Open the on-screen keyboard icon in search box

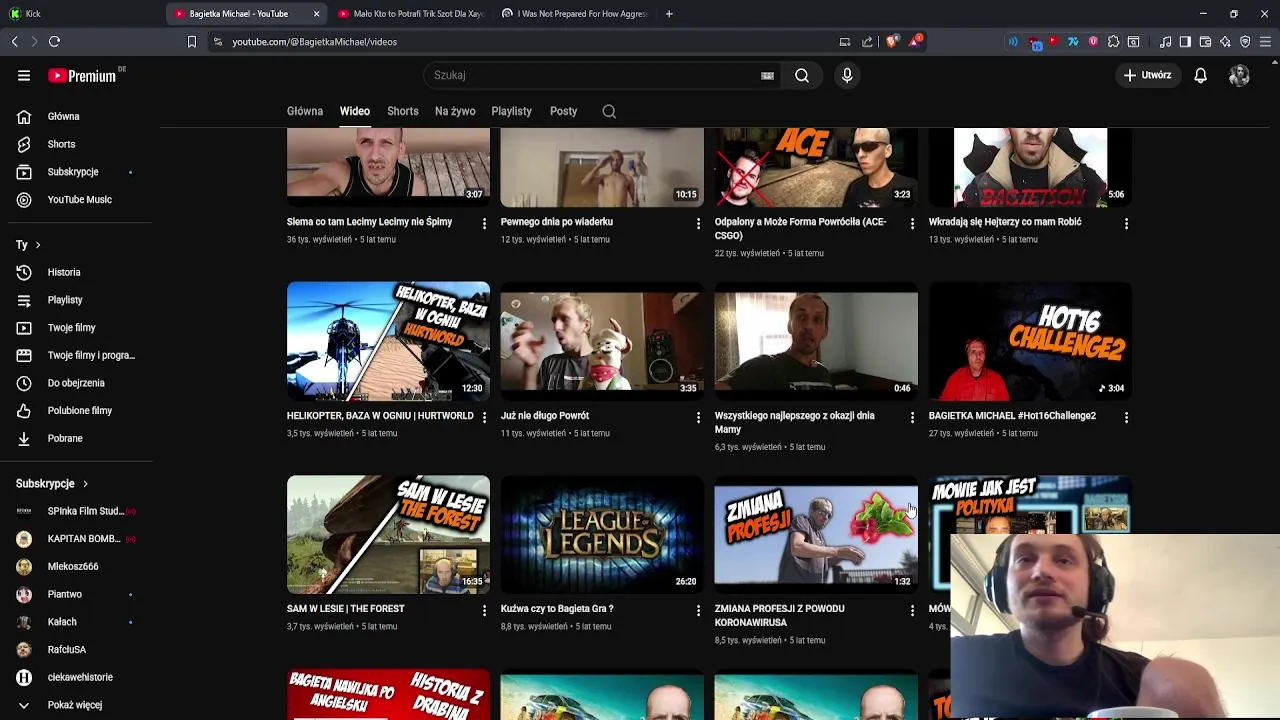767,75
